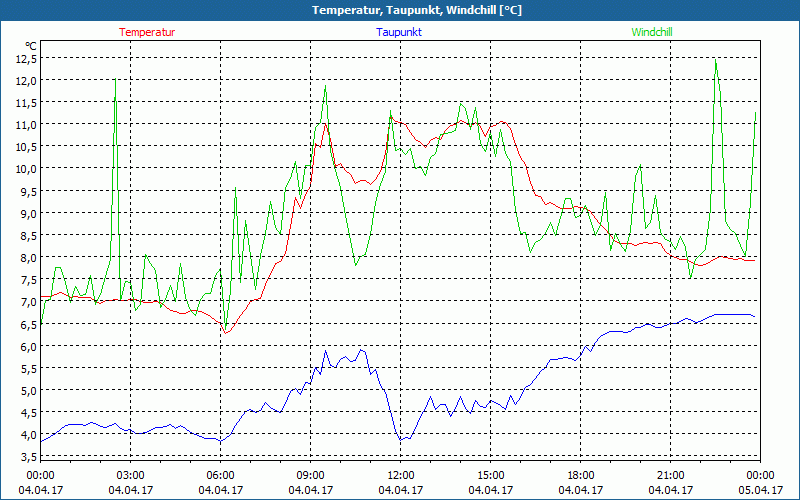This screenshot has width=800, height=500.
Task: Click the 5,0 y-axis value
Action: pos(29,390)
